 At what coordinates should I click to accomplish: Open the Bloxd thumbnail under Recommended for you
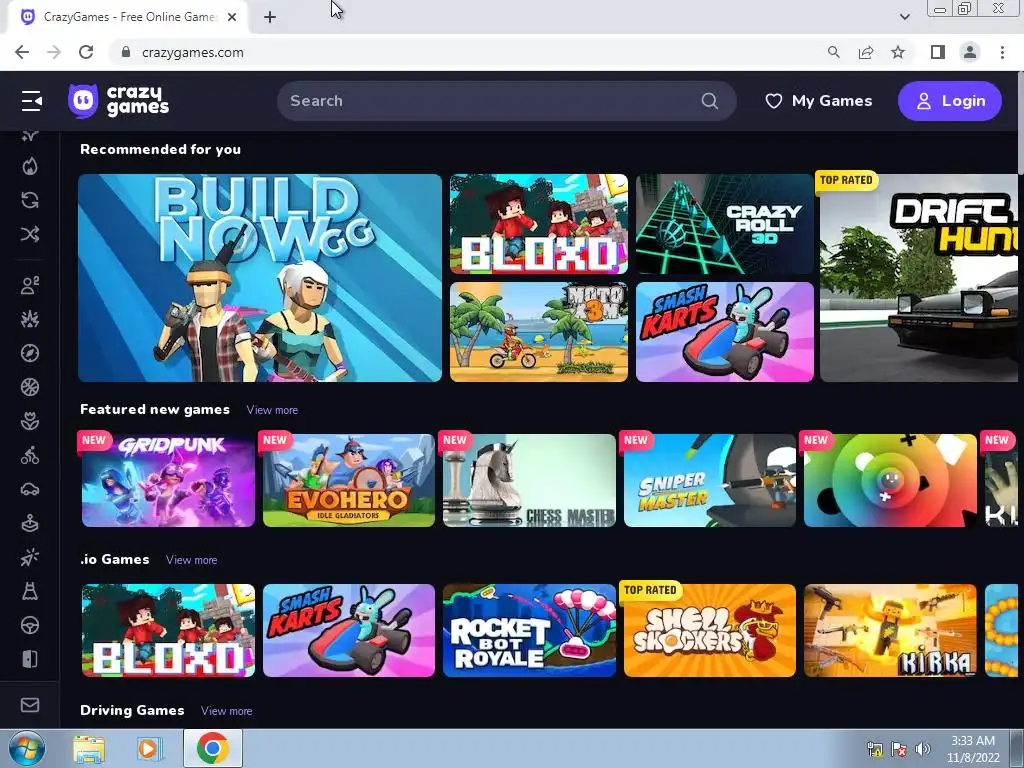(x=539, y=224)
